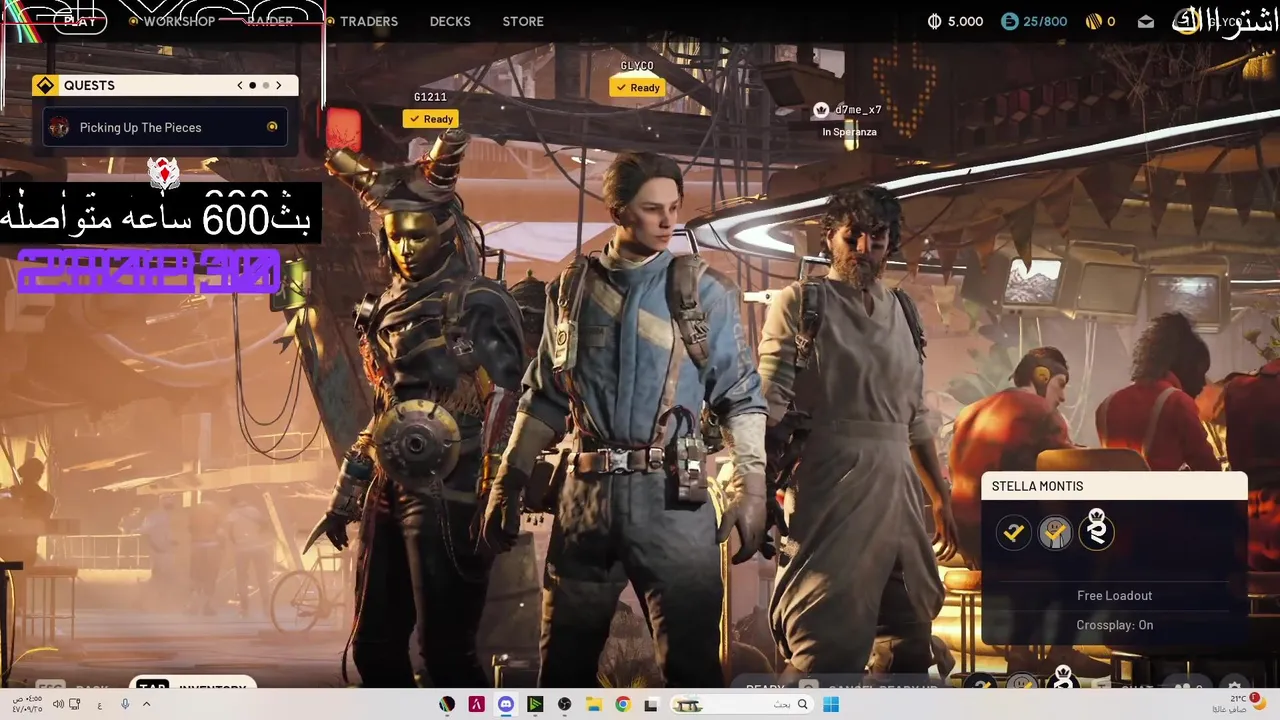1280x720 pixels.
Task: Open the taskbar clock and date
Action: (27, 704)
